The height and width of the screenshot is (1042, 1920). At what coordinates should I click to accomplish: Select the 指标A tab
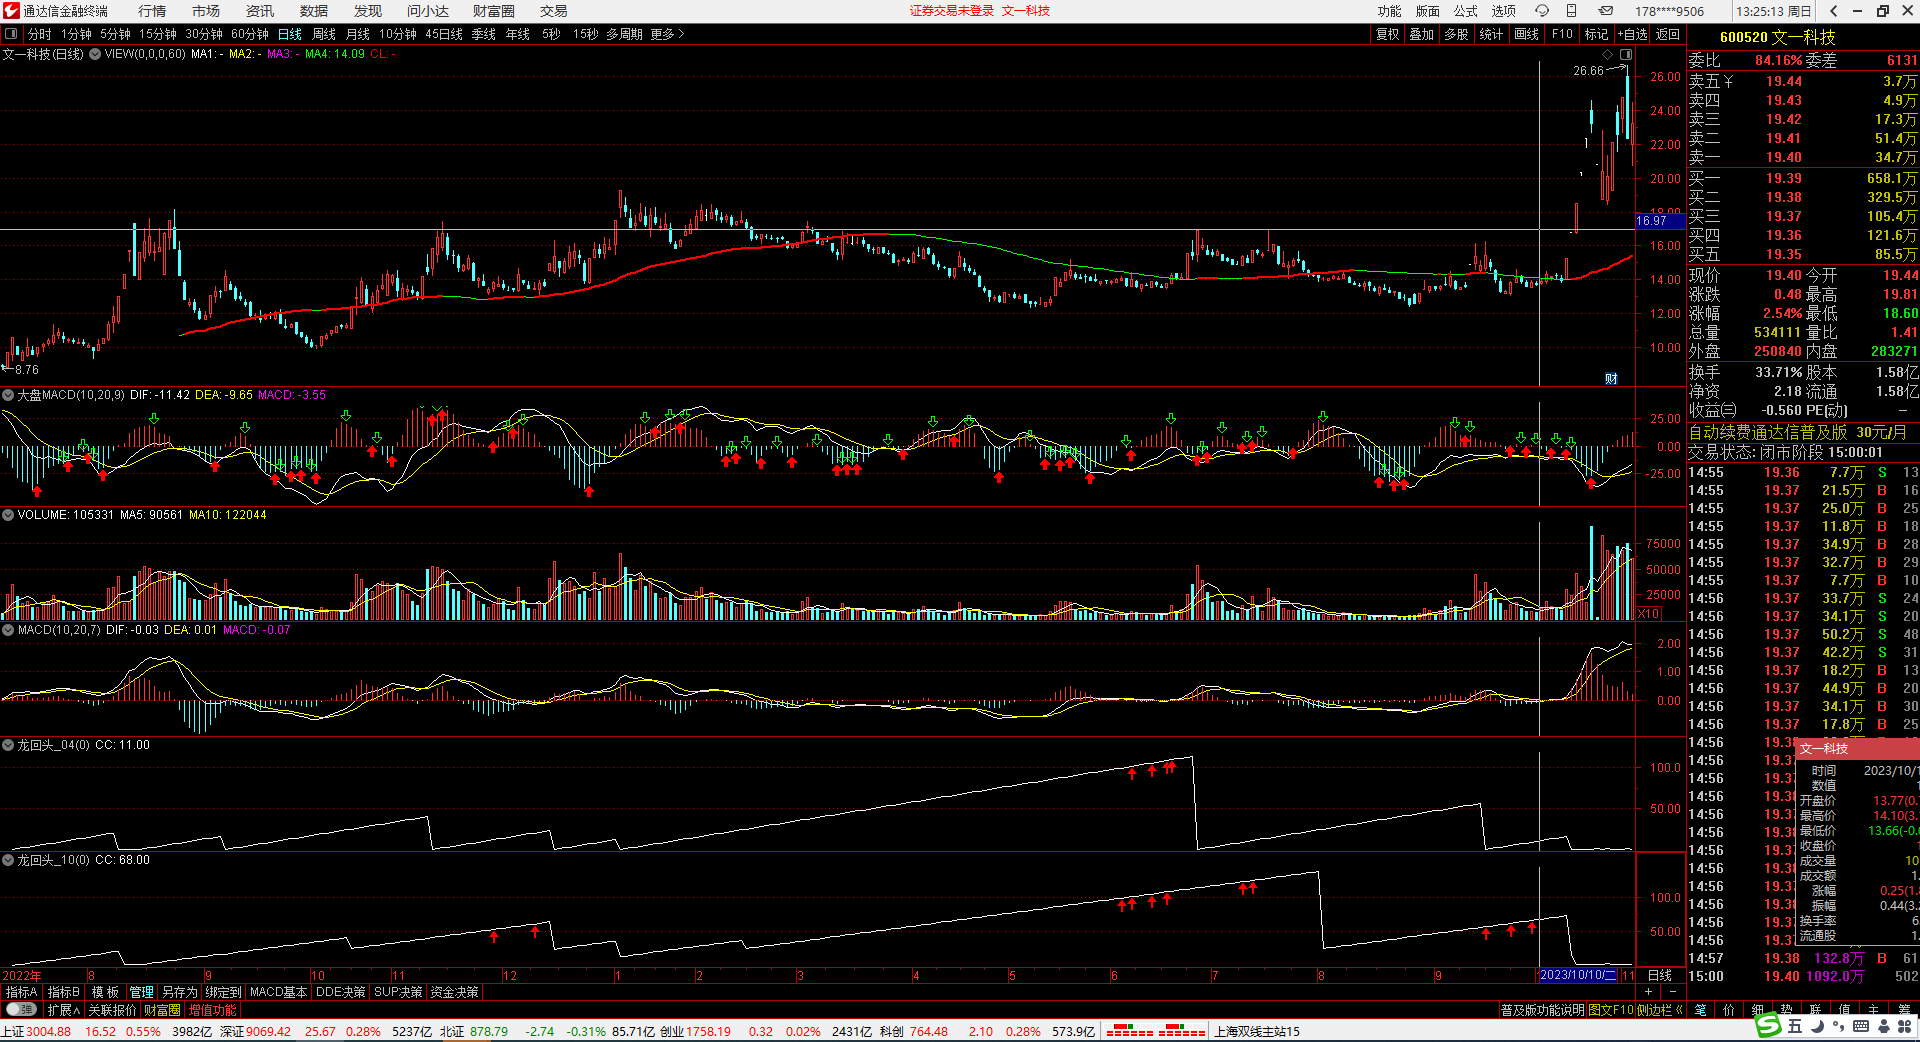(22, 992)
